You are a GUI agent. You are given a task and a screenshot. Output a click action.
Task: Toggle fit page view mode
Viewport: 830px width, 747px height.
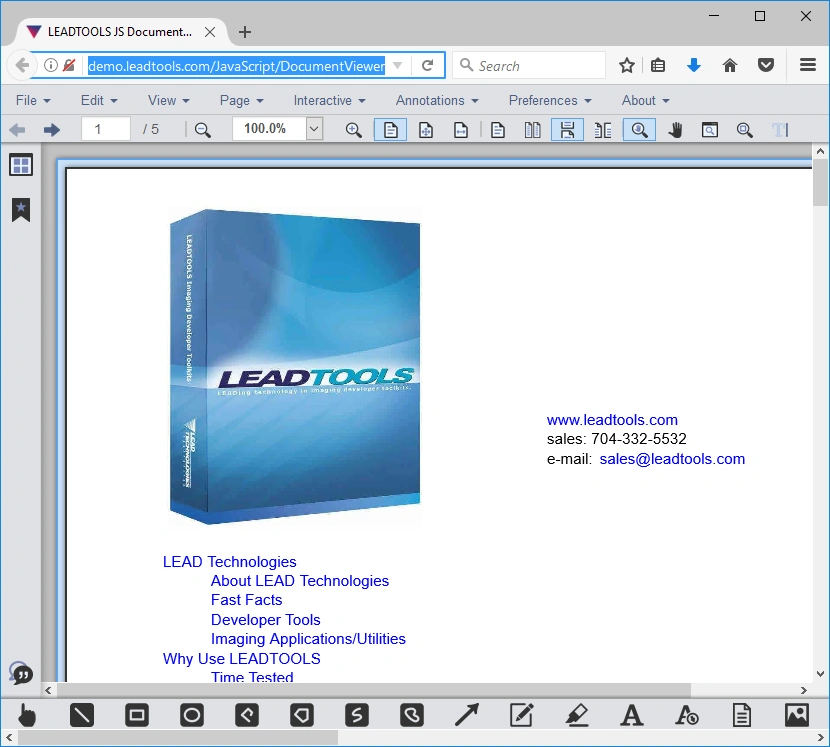(x=426, y=130)
